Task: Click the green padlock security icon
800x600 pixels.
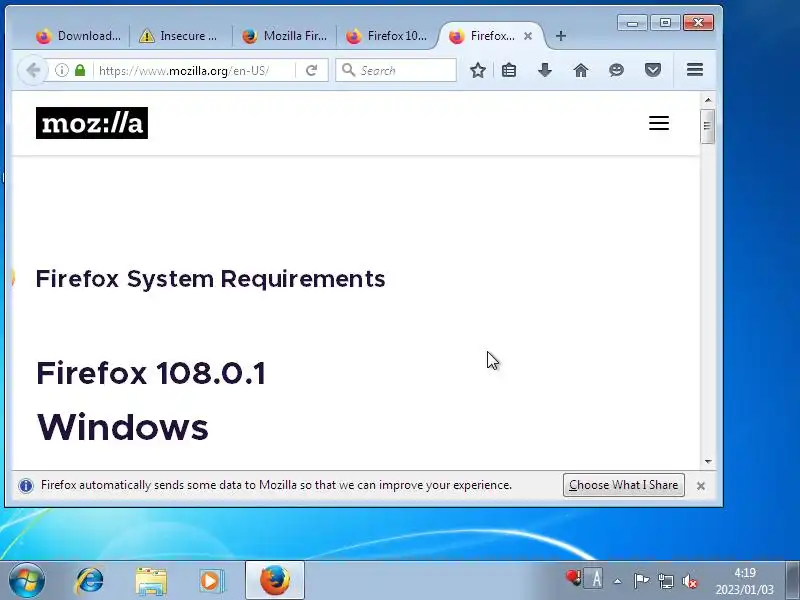Action: [80, 70]
